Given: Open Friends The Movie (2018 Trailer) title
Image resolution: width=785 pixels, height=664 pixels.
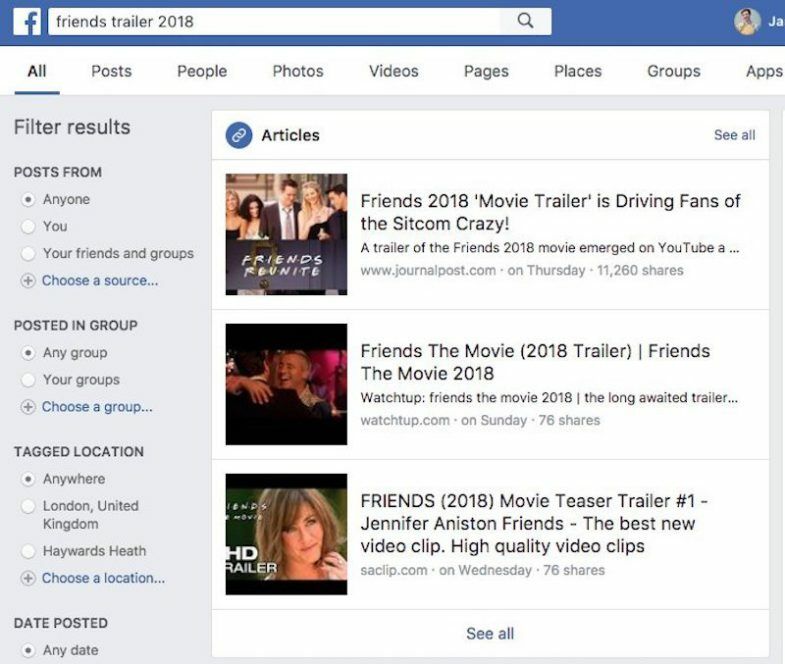Looking at the screenshot, I should 535,362.
